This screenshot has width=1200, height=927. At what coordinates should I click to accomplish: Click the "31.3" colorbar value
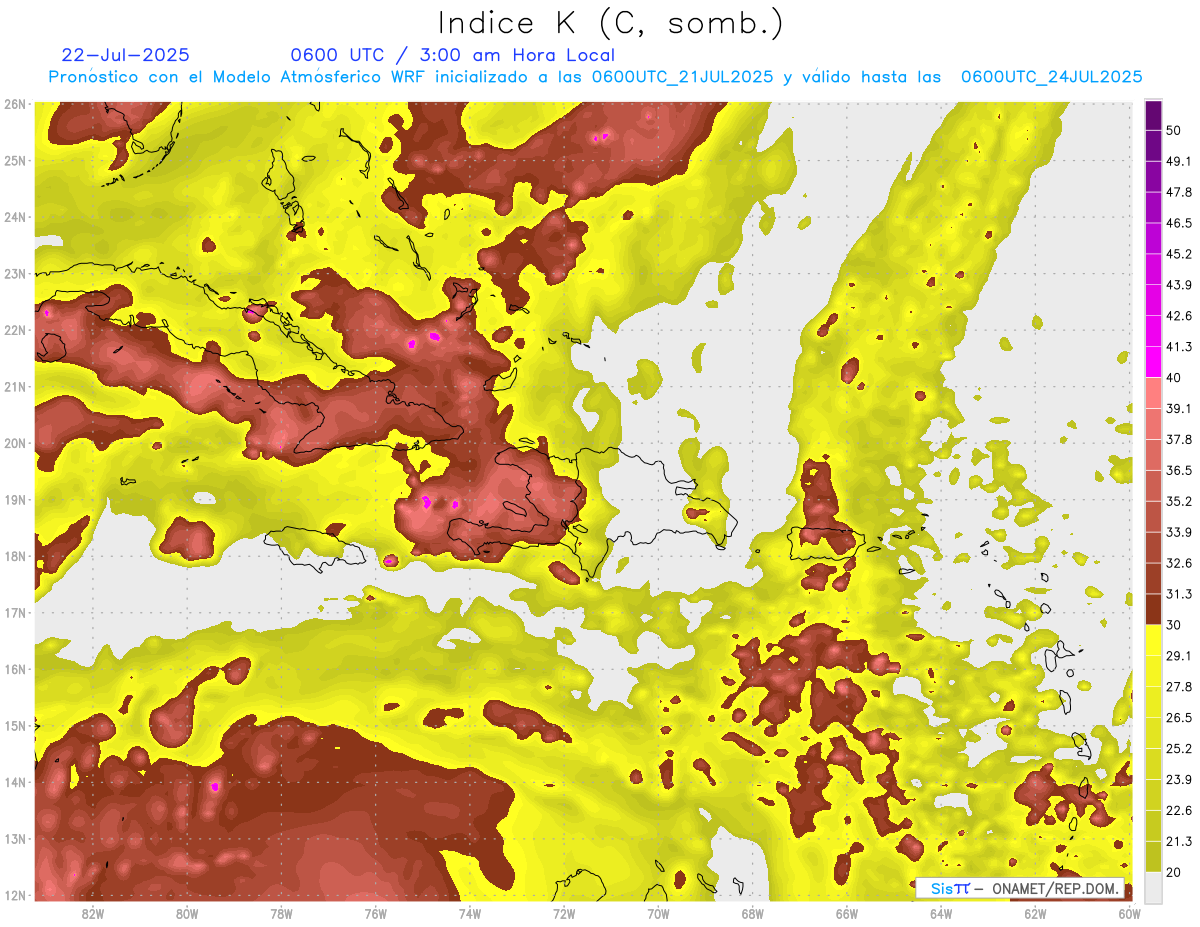point(1179,594)
